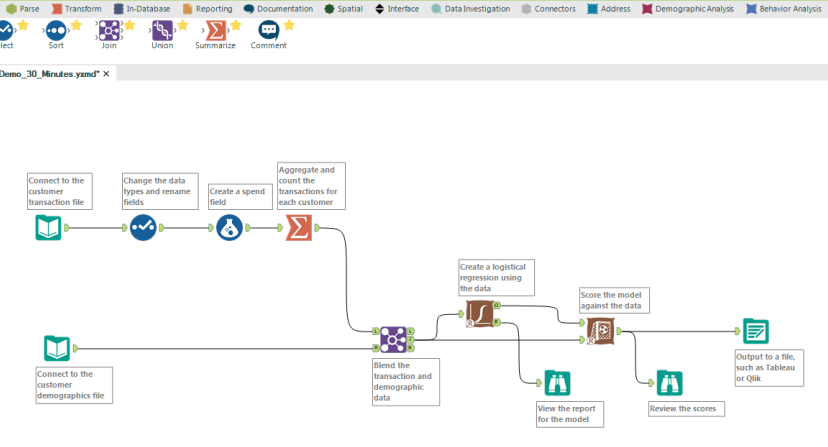This screenshot has height=447, width=828.
Task: Click the Join tool's J output anchor
Action: 410,340
